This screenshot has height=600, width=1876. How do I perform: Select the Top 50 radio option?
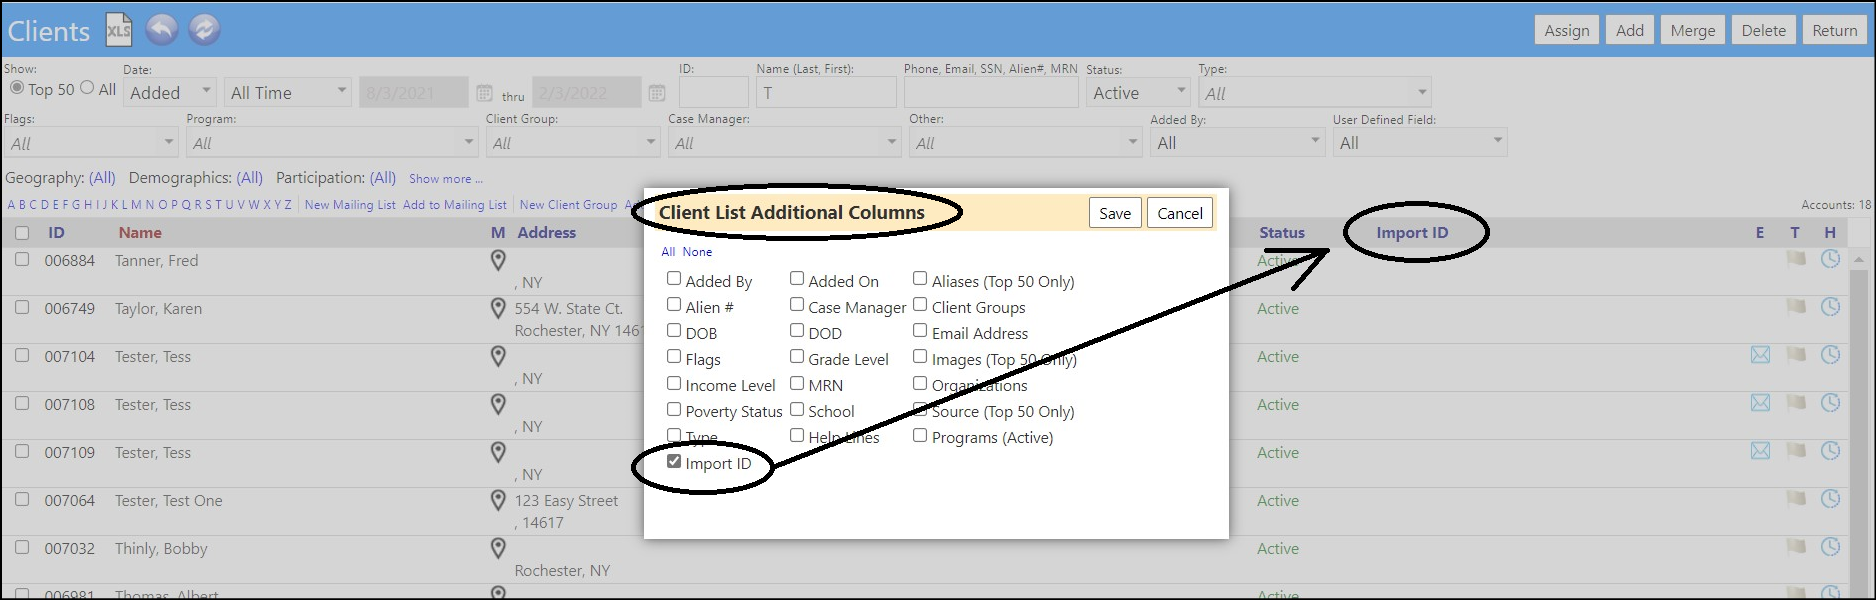tap(17, 88)
